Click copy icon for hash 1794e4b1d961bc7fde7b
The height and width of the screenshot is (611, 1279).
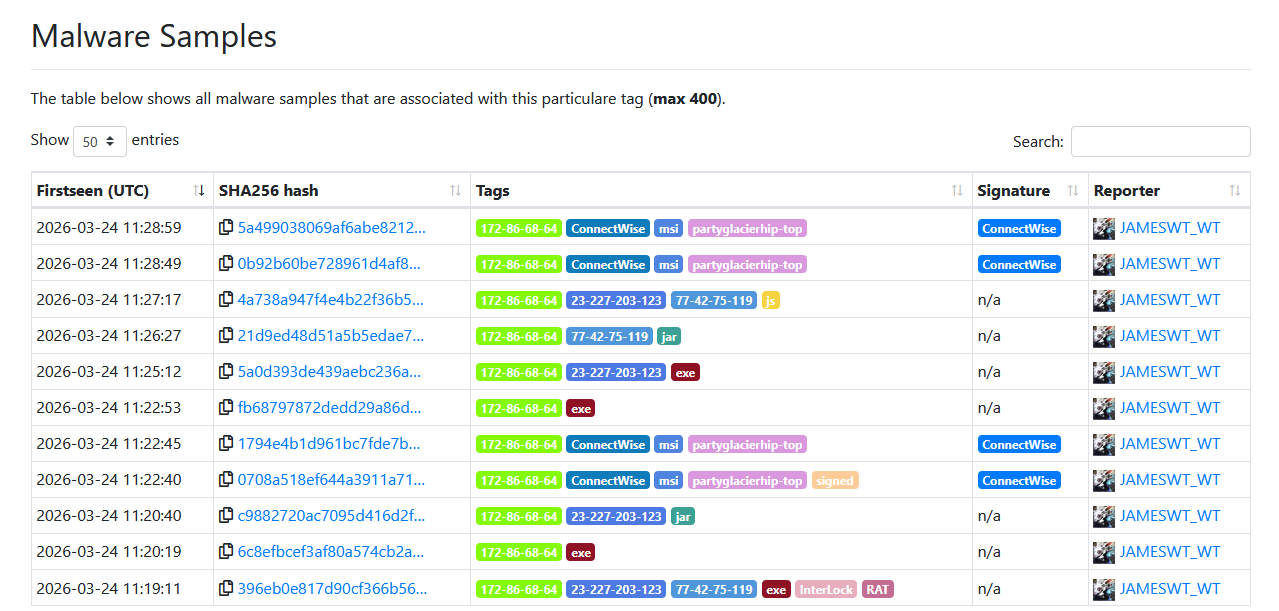pos(226,444)
